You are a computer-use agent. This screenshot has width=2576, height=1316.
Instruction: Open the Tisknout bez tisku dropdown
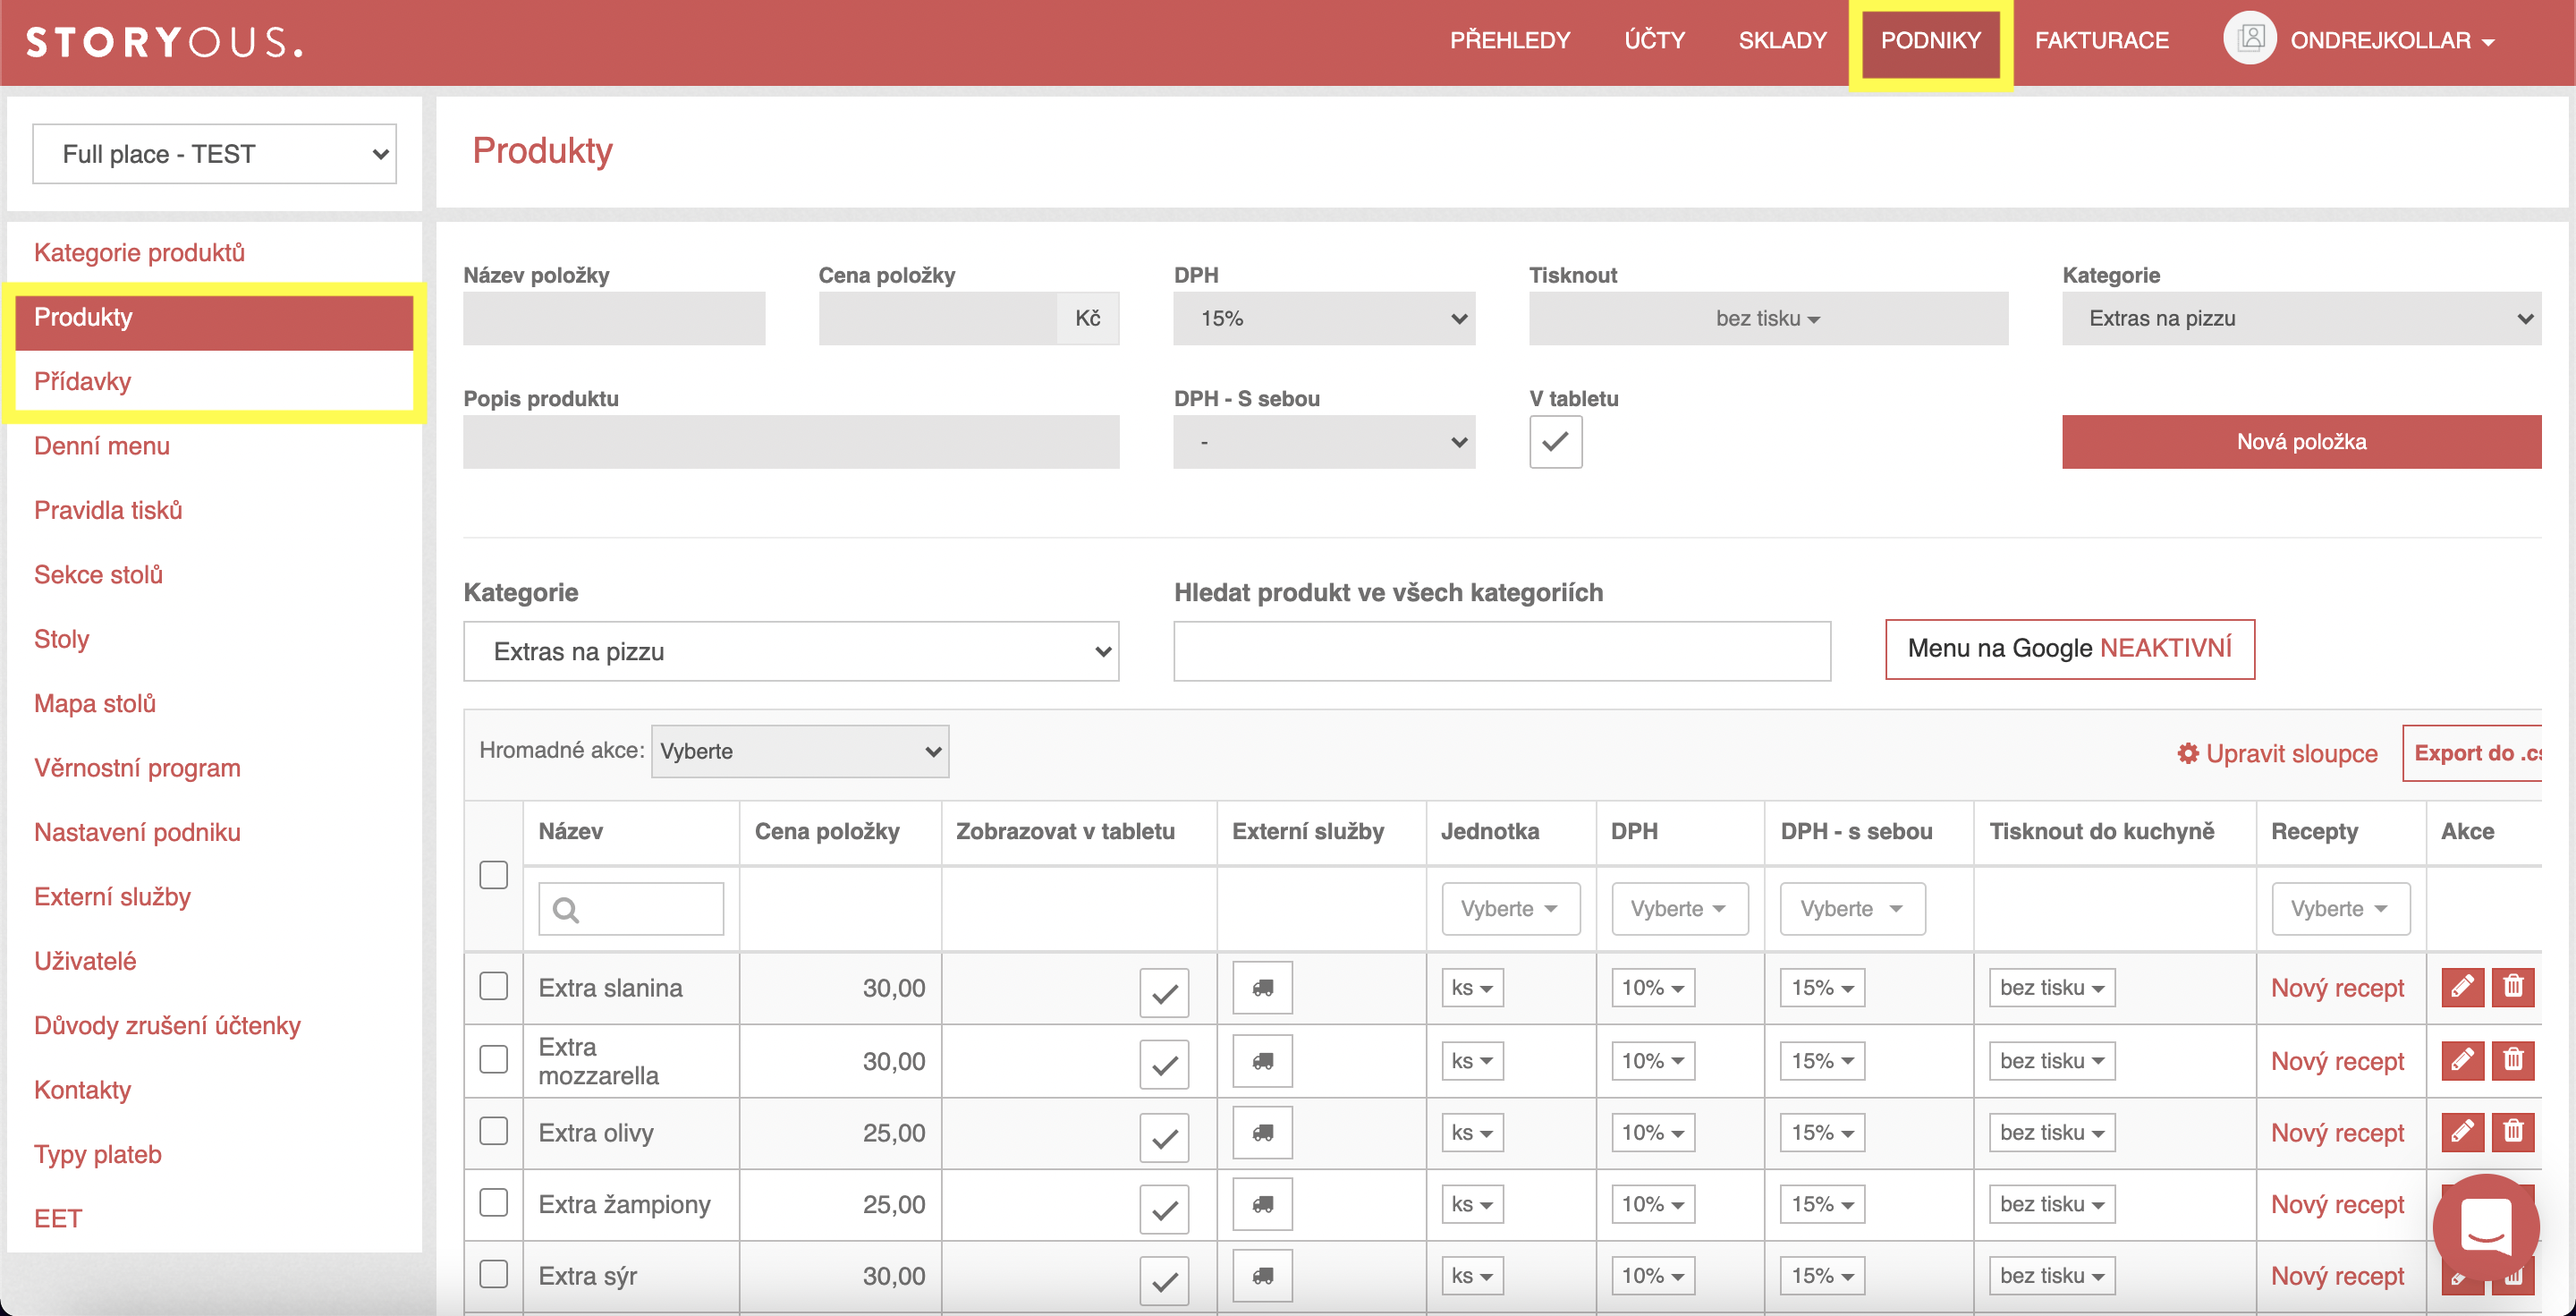click(1768, 318)
